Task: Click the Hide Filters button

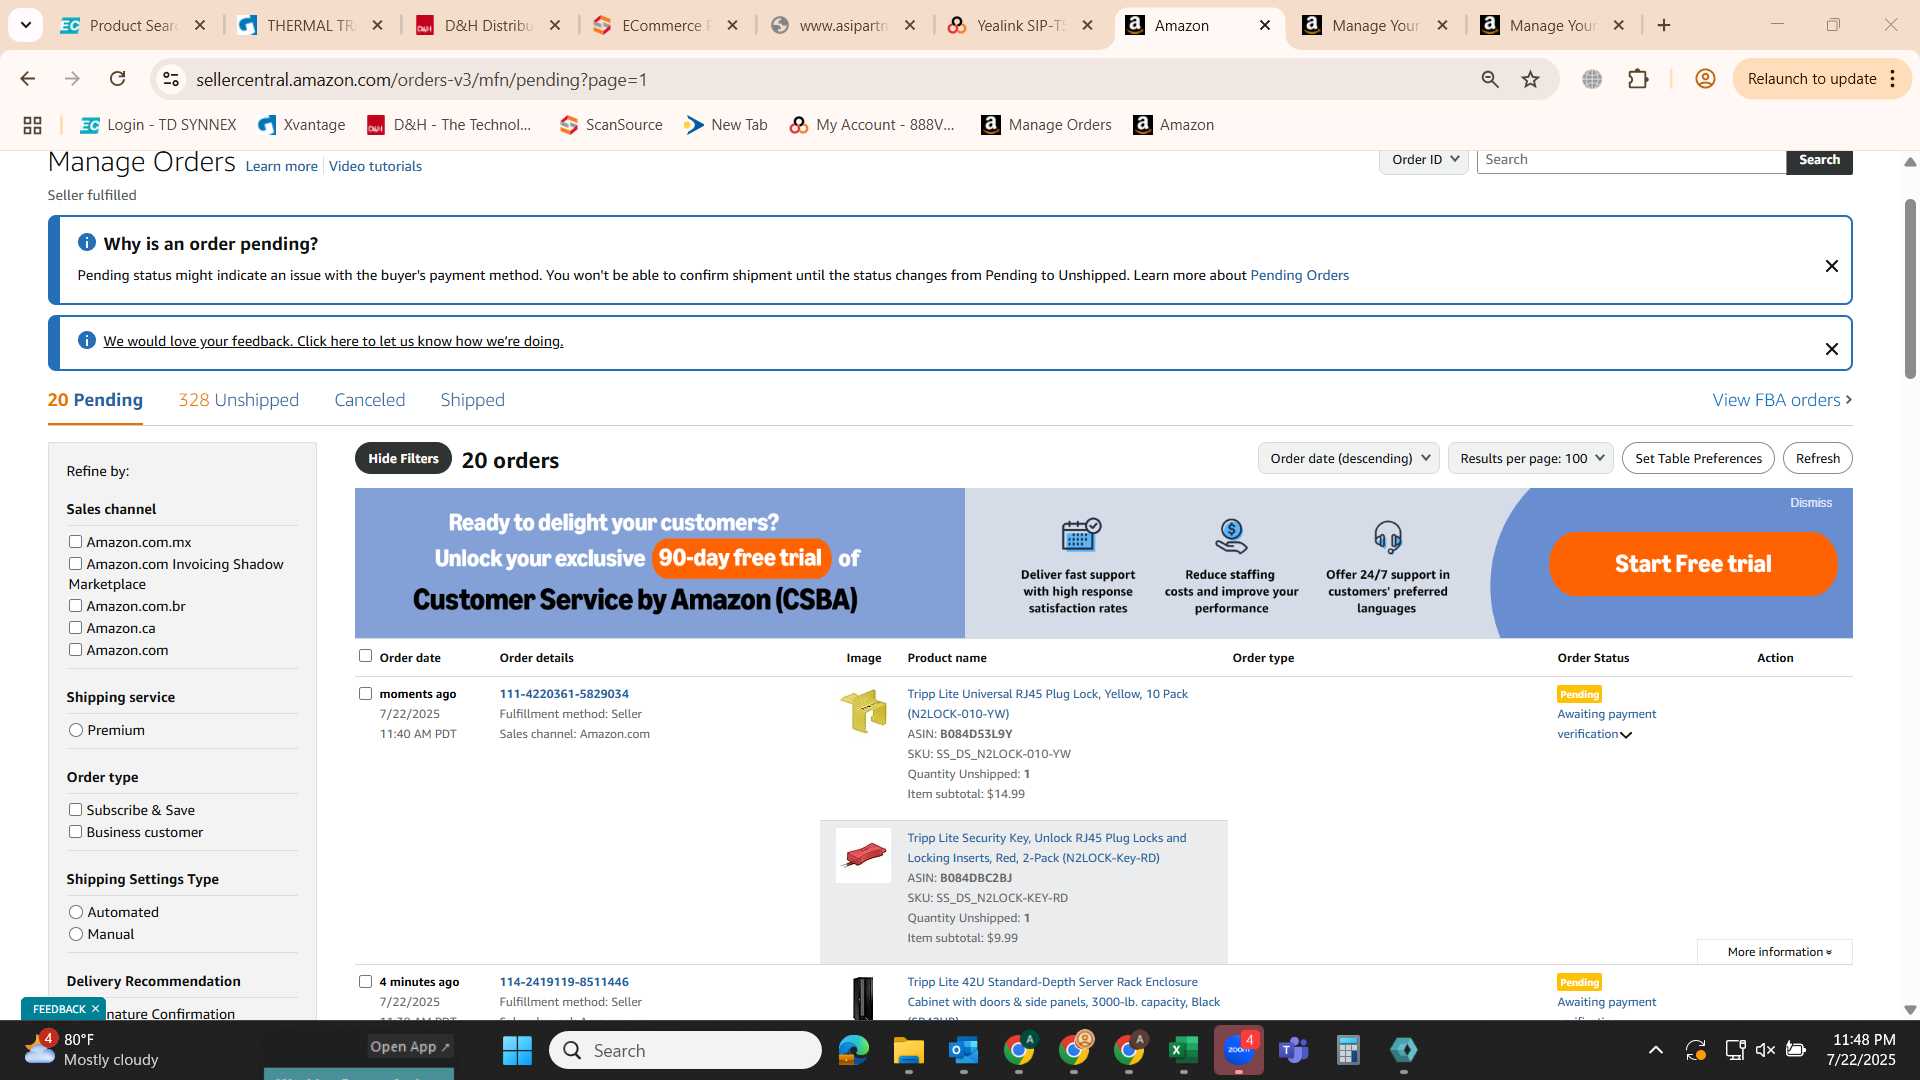Action: pos(403,458)
